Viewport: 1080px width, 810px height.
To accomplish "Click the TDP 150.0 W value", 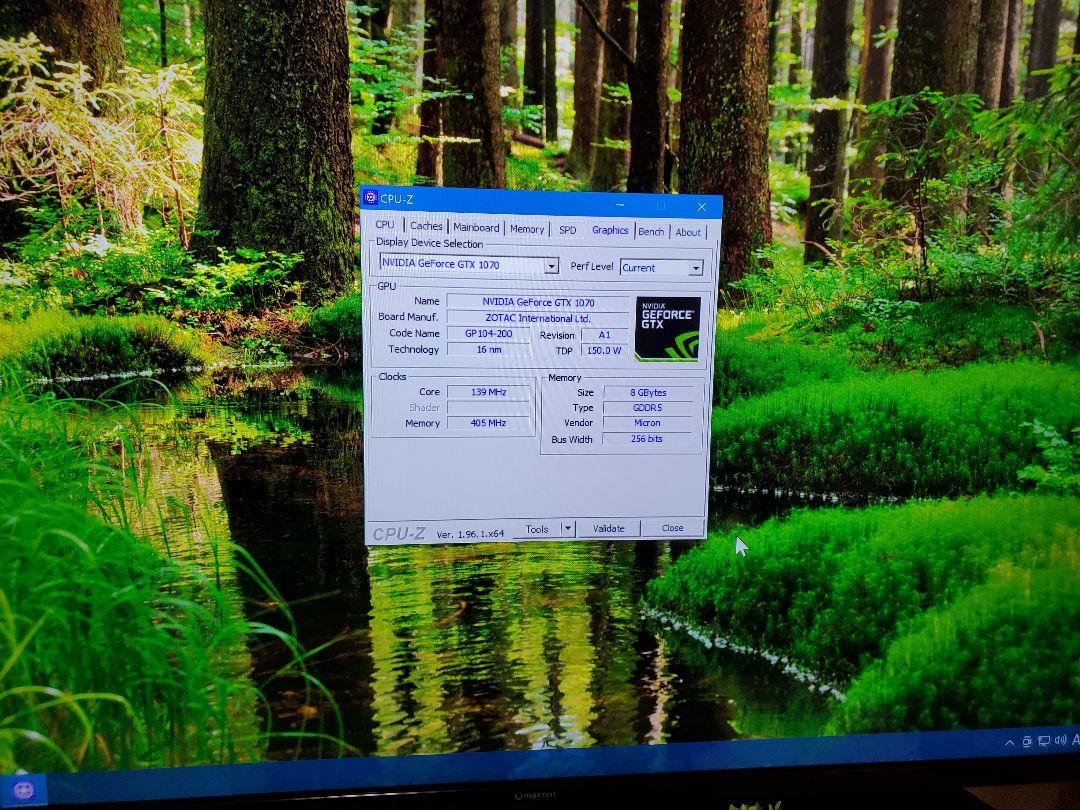I will tap(603, 350).
